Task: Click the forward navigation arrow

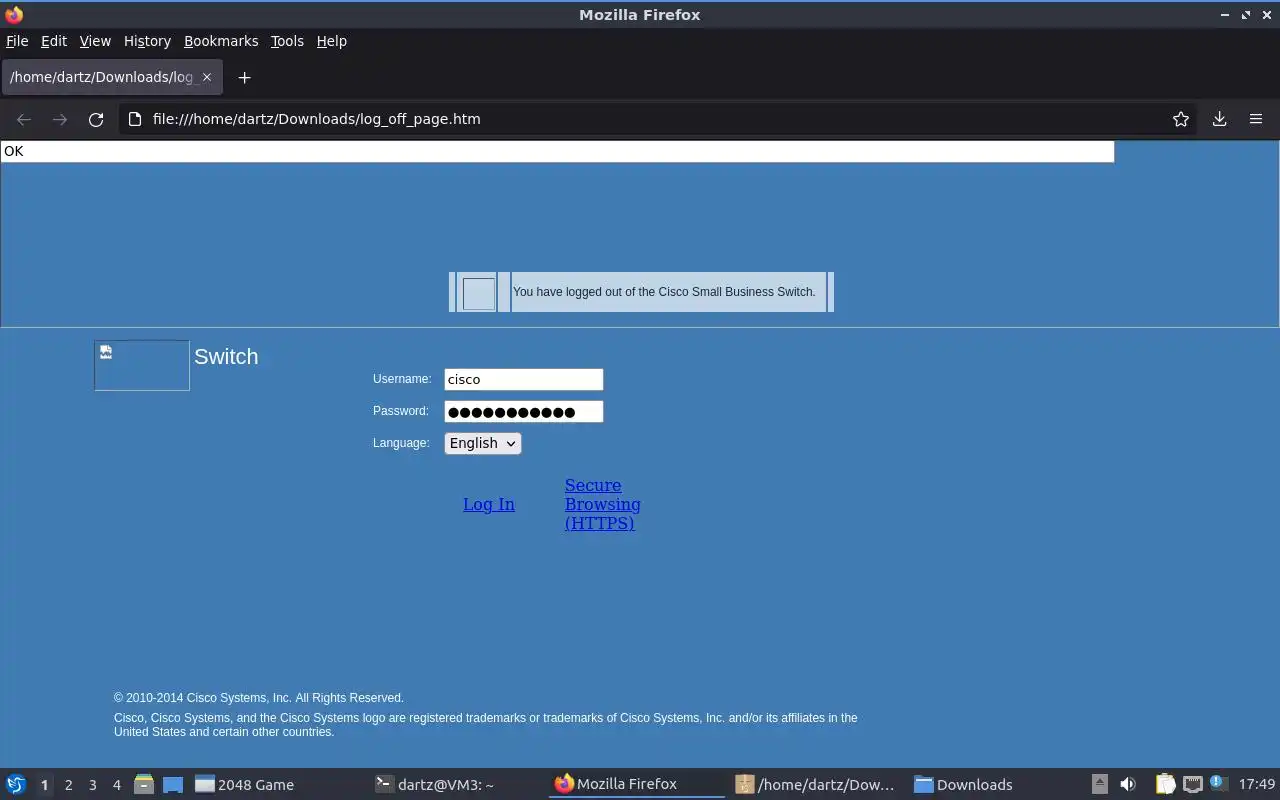Action: point(60,119)
